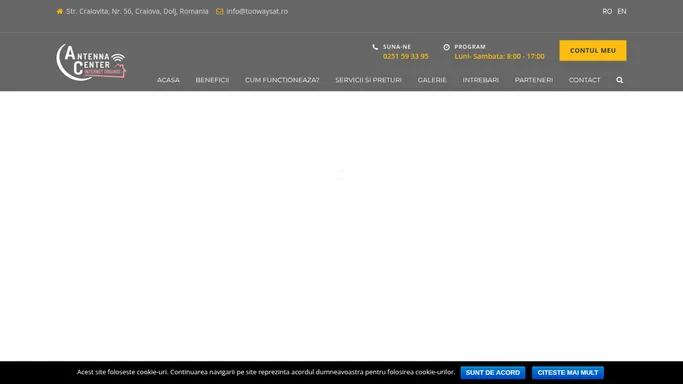683x384 pixels.
Task: Open the ACASA menu item
Action: 168,80
